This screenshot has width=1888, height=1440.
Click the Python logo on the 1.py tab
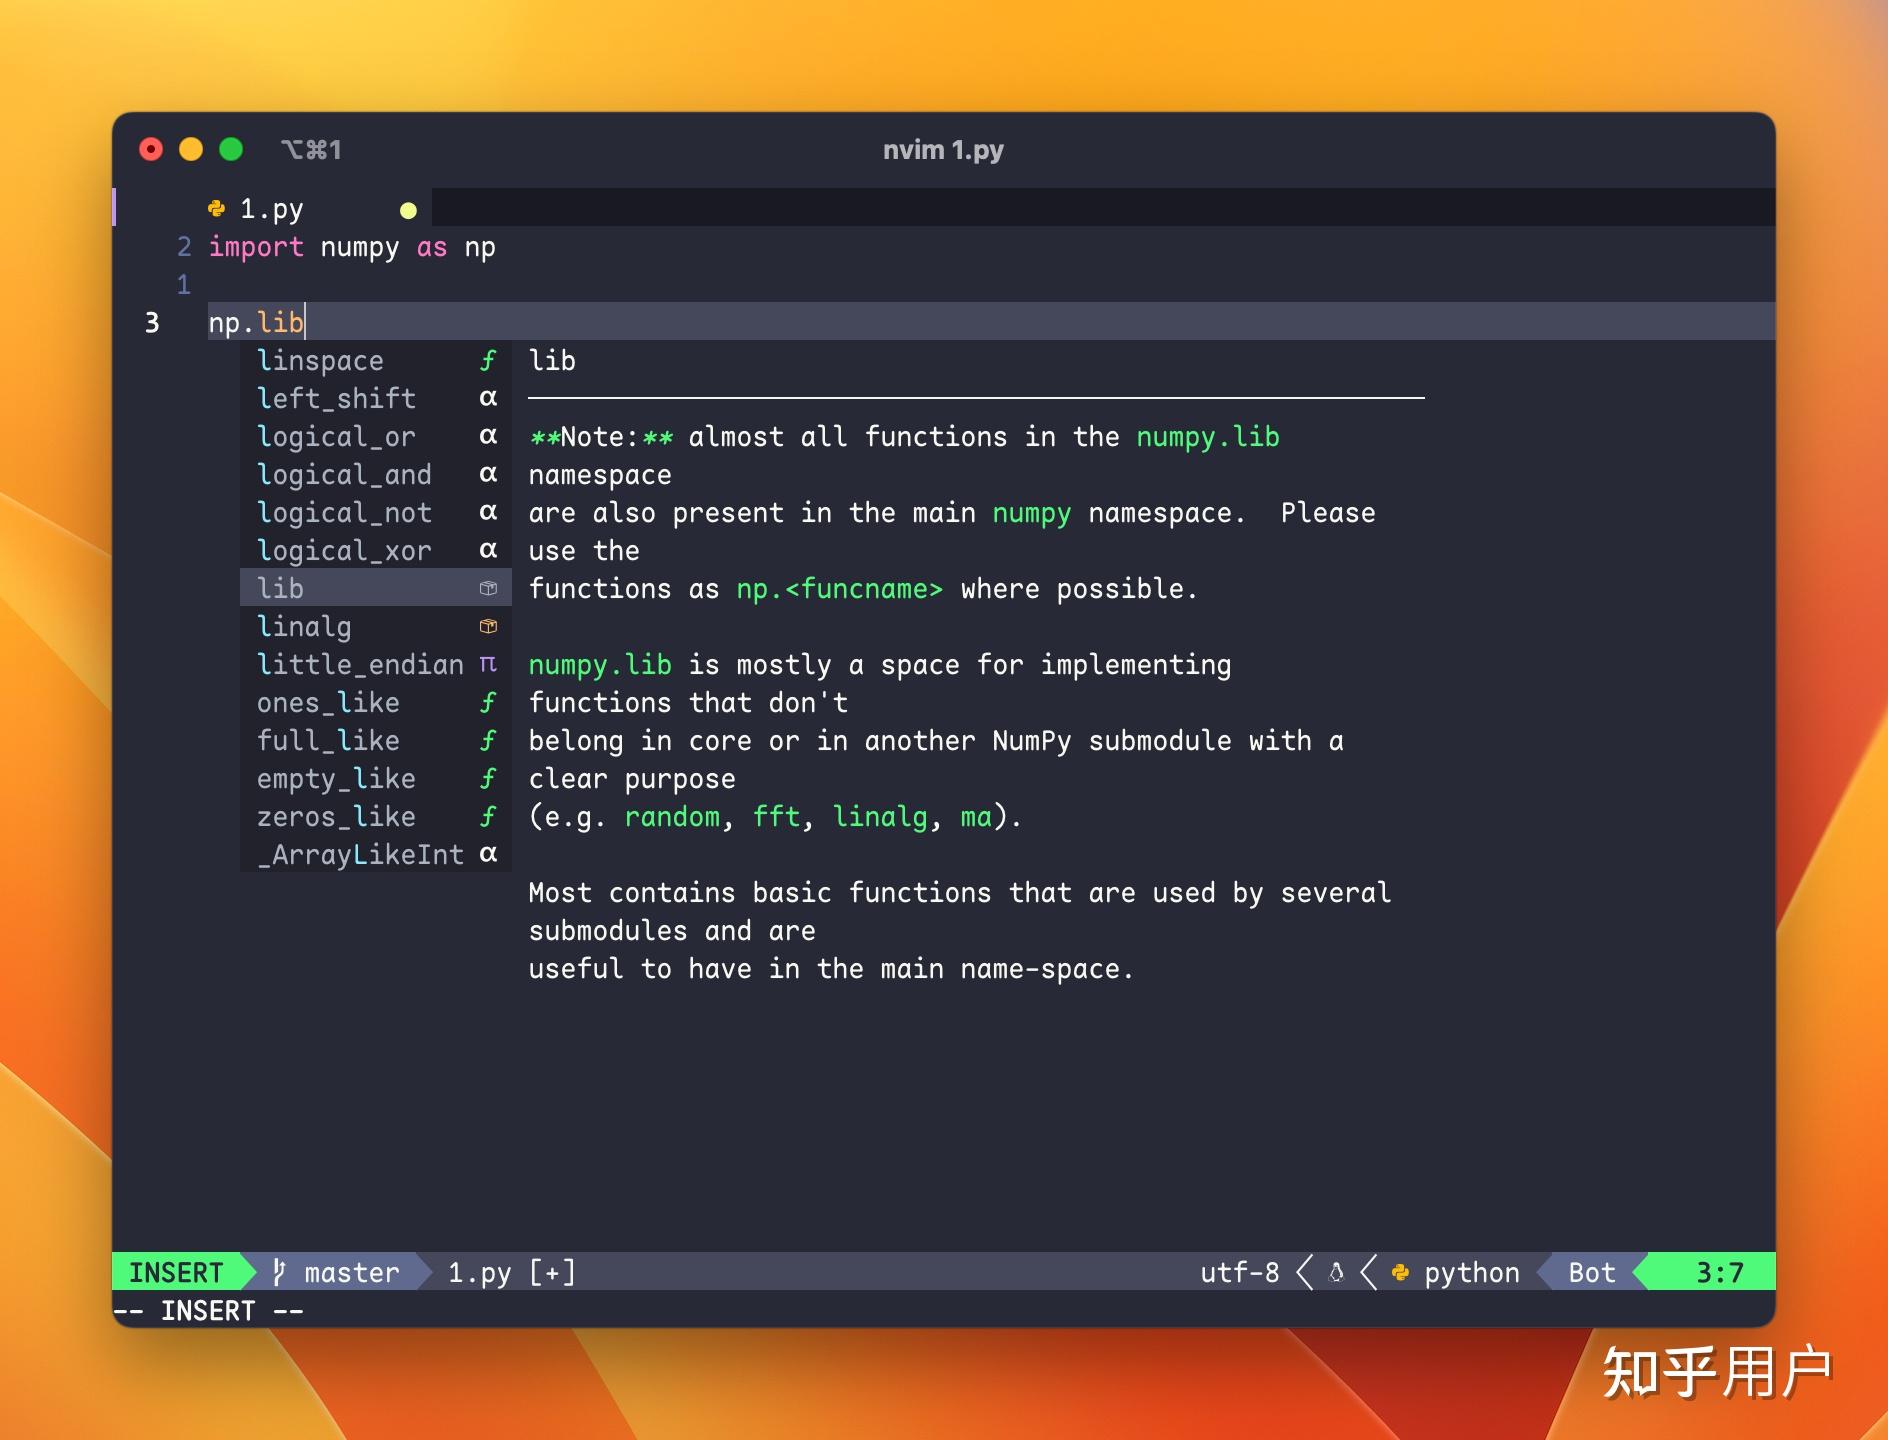tap(218, 208)
